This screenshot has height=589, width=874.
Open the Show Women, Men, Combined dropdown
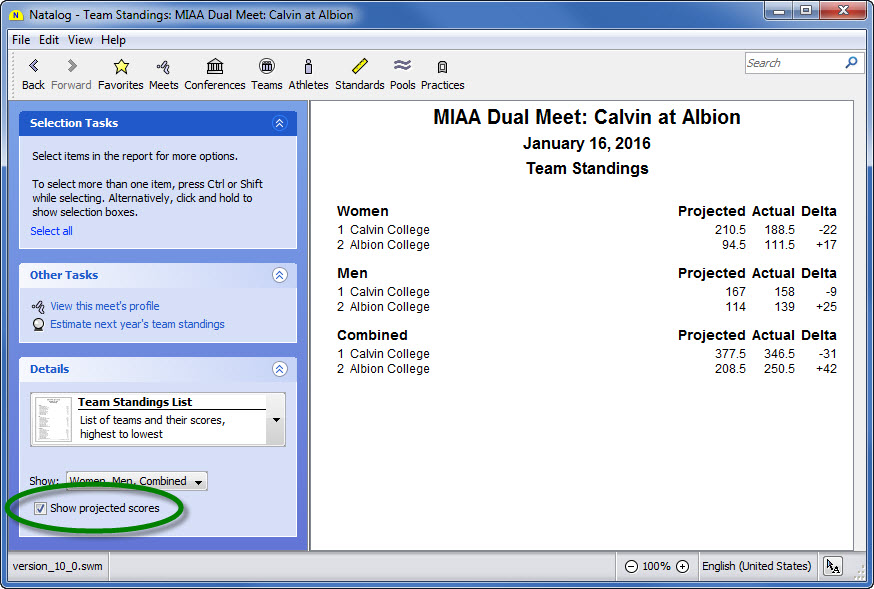click(x=137, y=482)
